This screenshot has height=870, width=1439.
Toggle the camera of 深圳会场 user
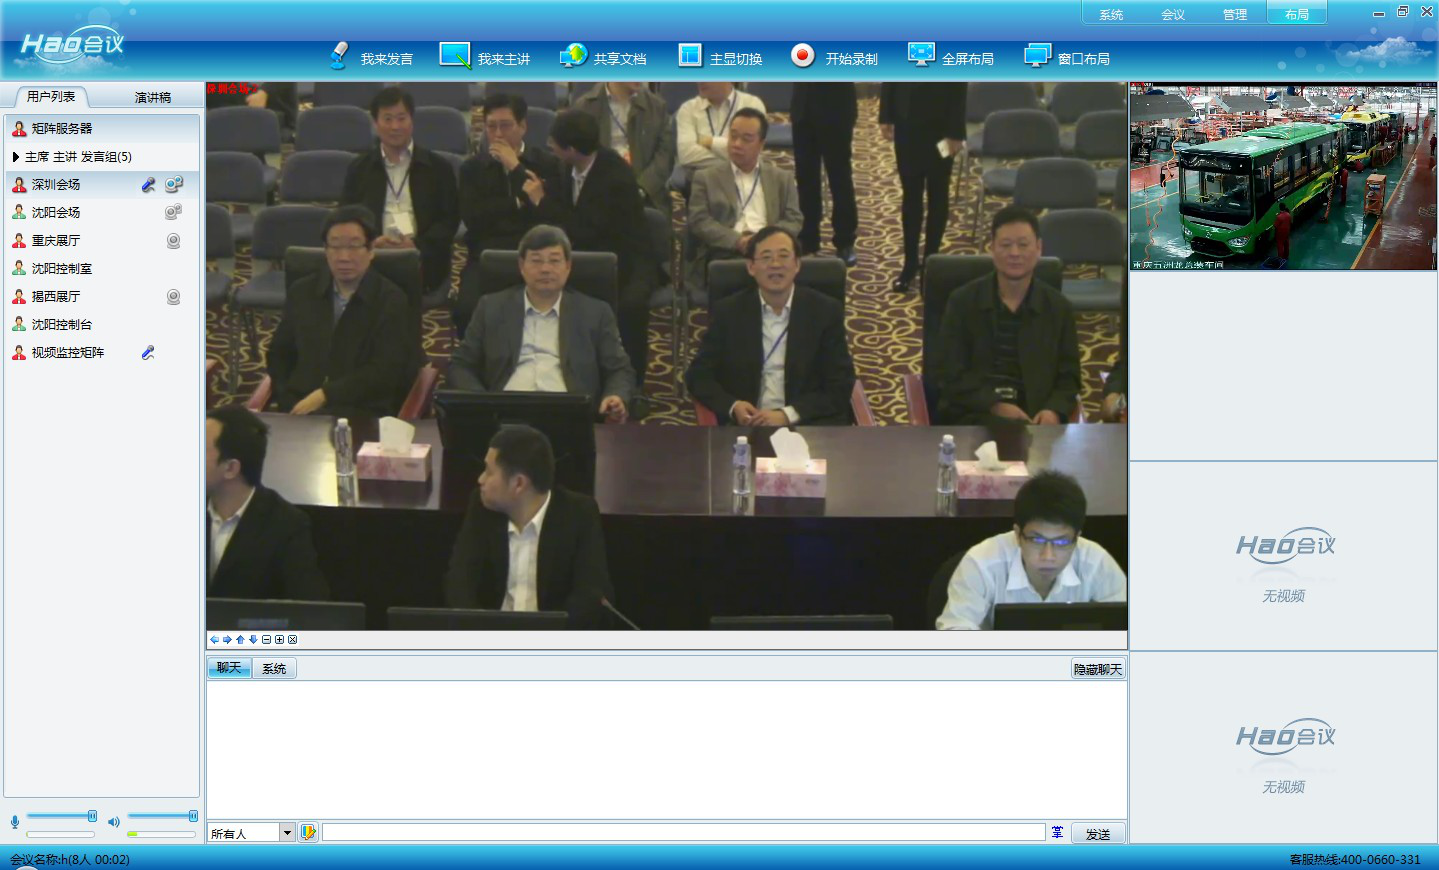click(x=174, y=185)
